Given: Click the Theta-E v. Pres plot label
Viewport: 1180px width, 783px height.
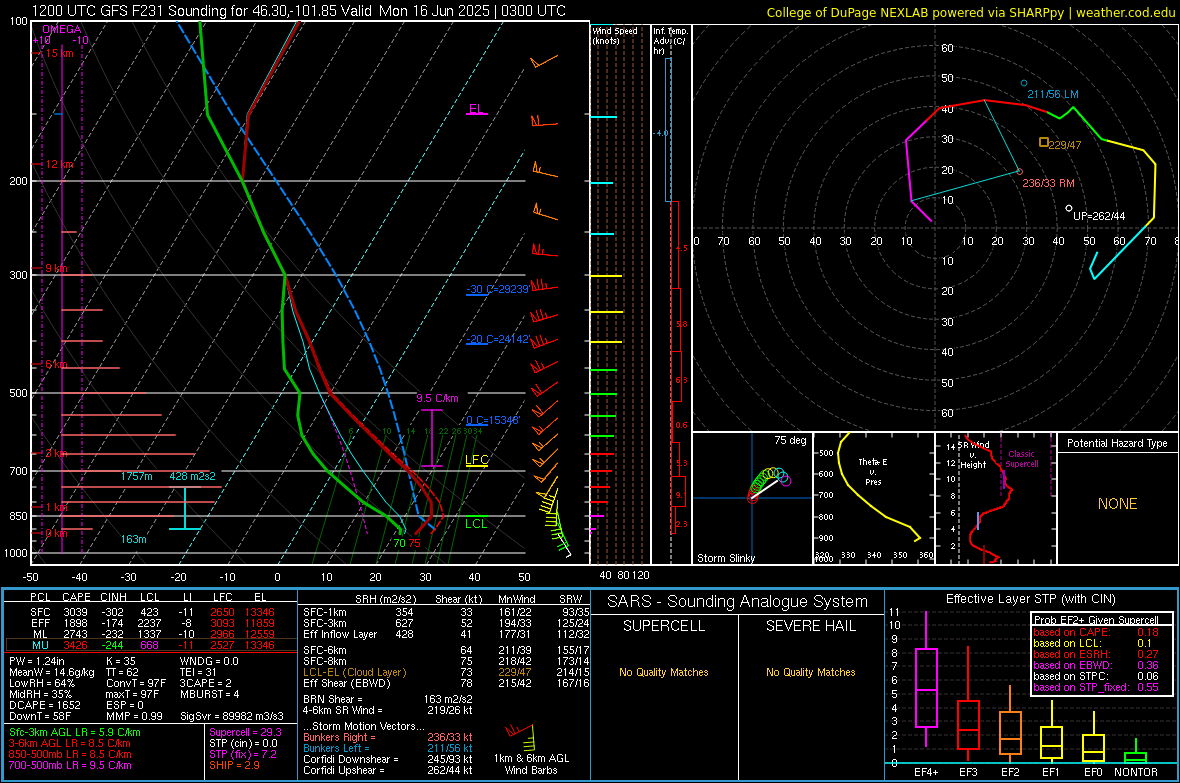Looking at the screenshot, I should (873, 471).
